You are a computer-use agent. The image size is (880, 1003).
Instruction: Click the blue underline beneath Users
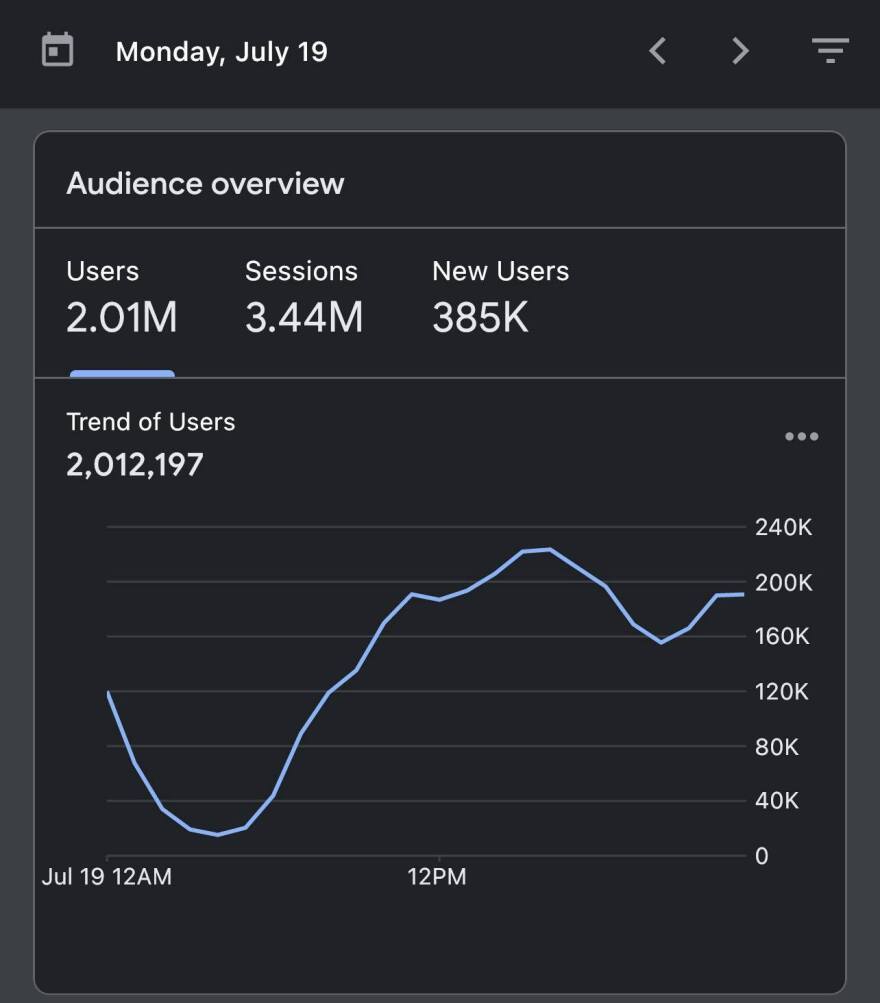coord(122,374)
